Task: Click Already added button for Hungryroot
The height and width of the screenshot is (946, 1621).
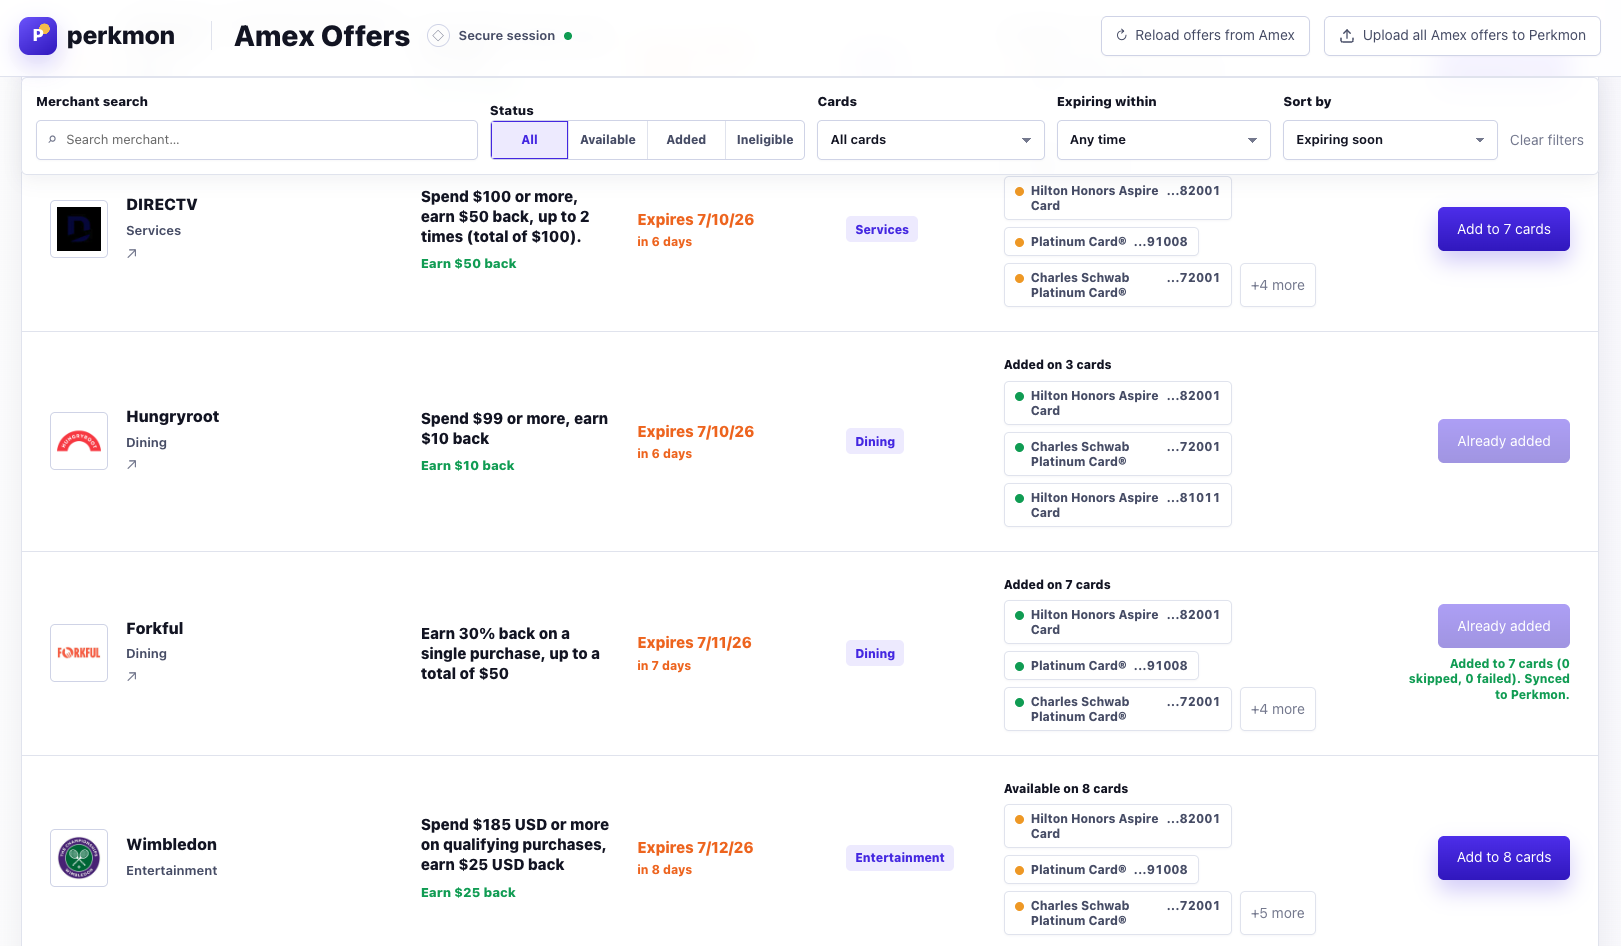Action: point(1503,441)
